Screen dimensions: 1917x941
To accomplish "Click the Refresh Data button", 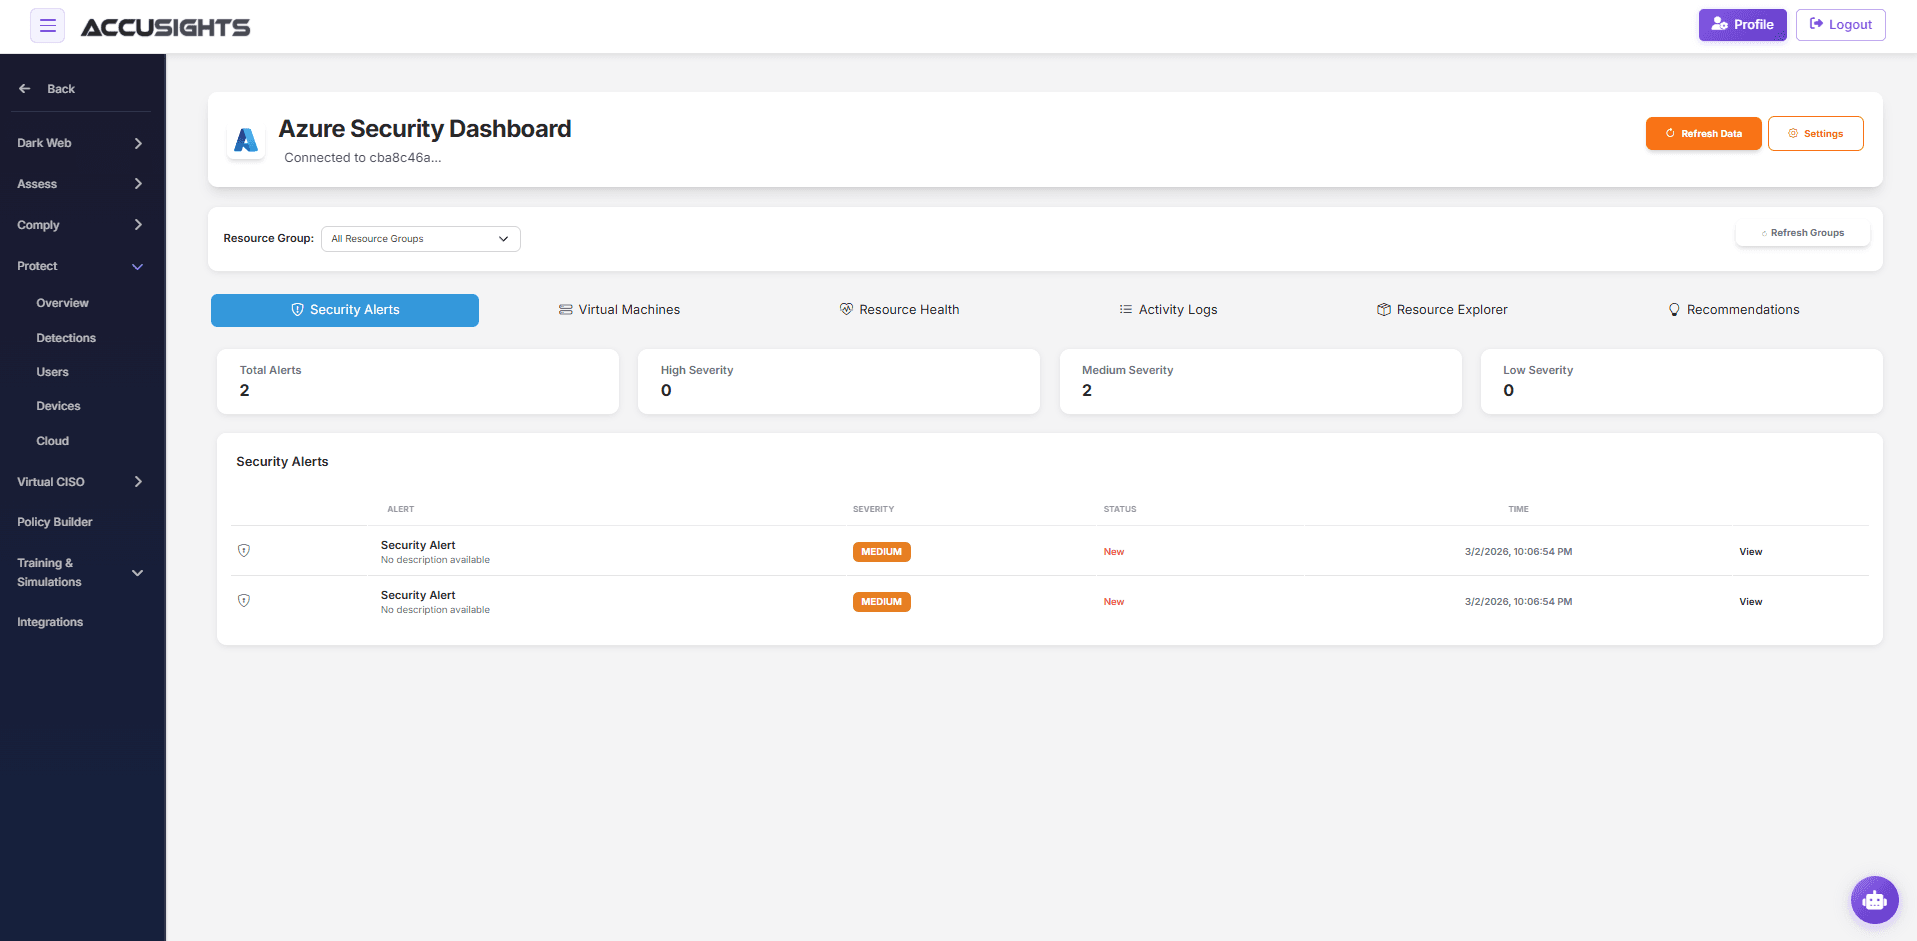I will [x=1703, y=134].
